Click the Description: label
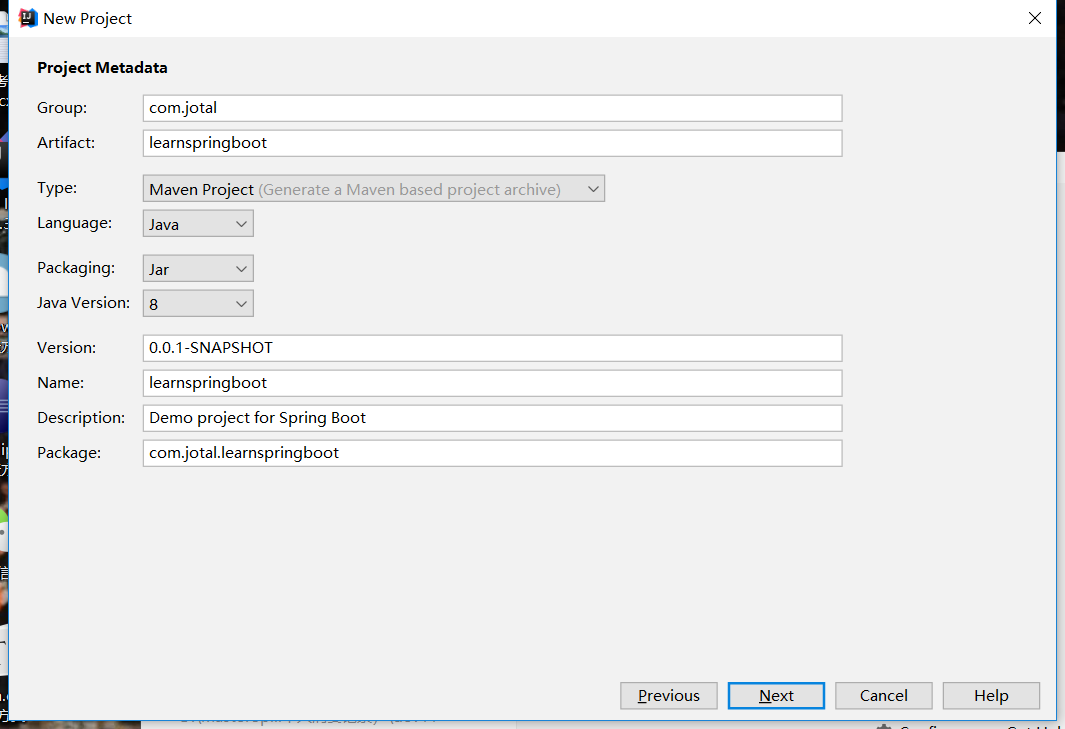This screenshot has width=1065, height=729. pyautogui.click(x=81, y=418)
